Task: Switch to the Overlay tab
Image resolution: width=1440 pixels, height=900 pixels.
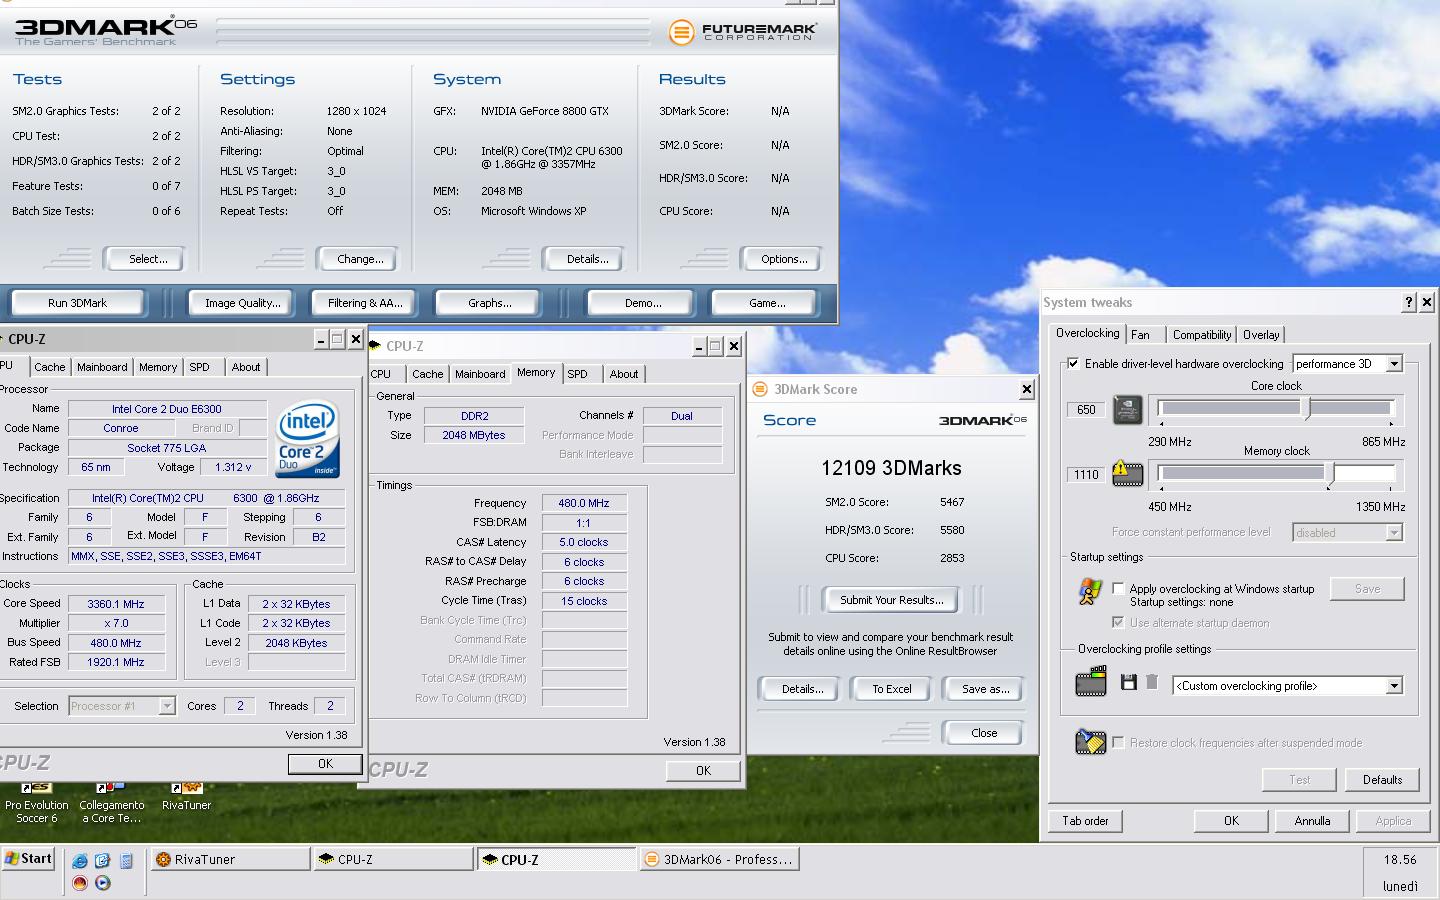Action: coord(1261,335)
